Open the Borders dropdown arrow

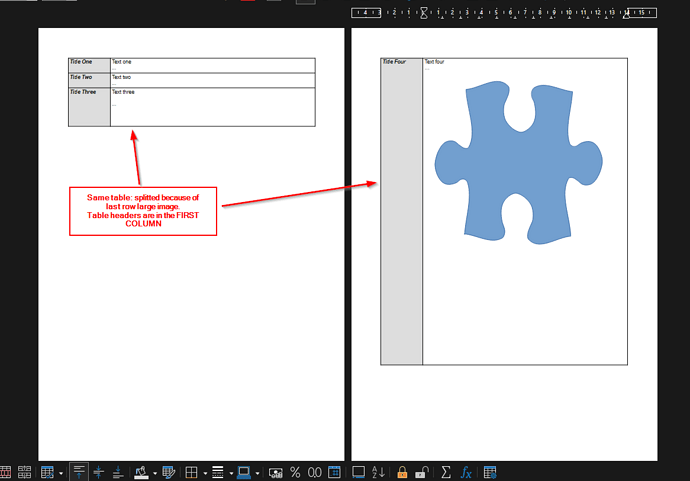(x=204, y=472)
